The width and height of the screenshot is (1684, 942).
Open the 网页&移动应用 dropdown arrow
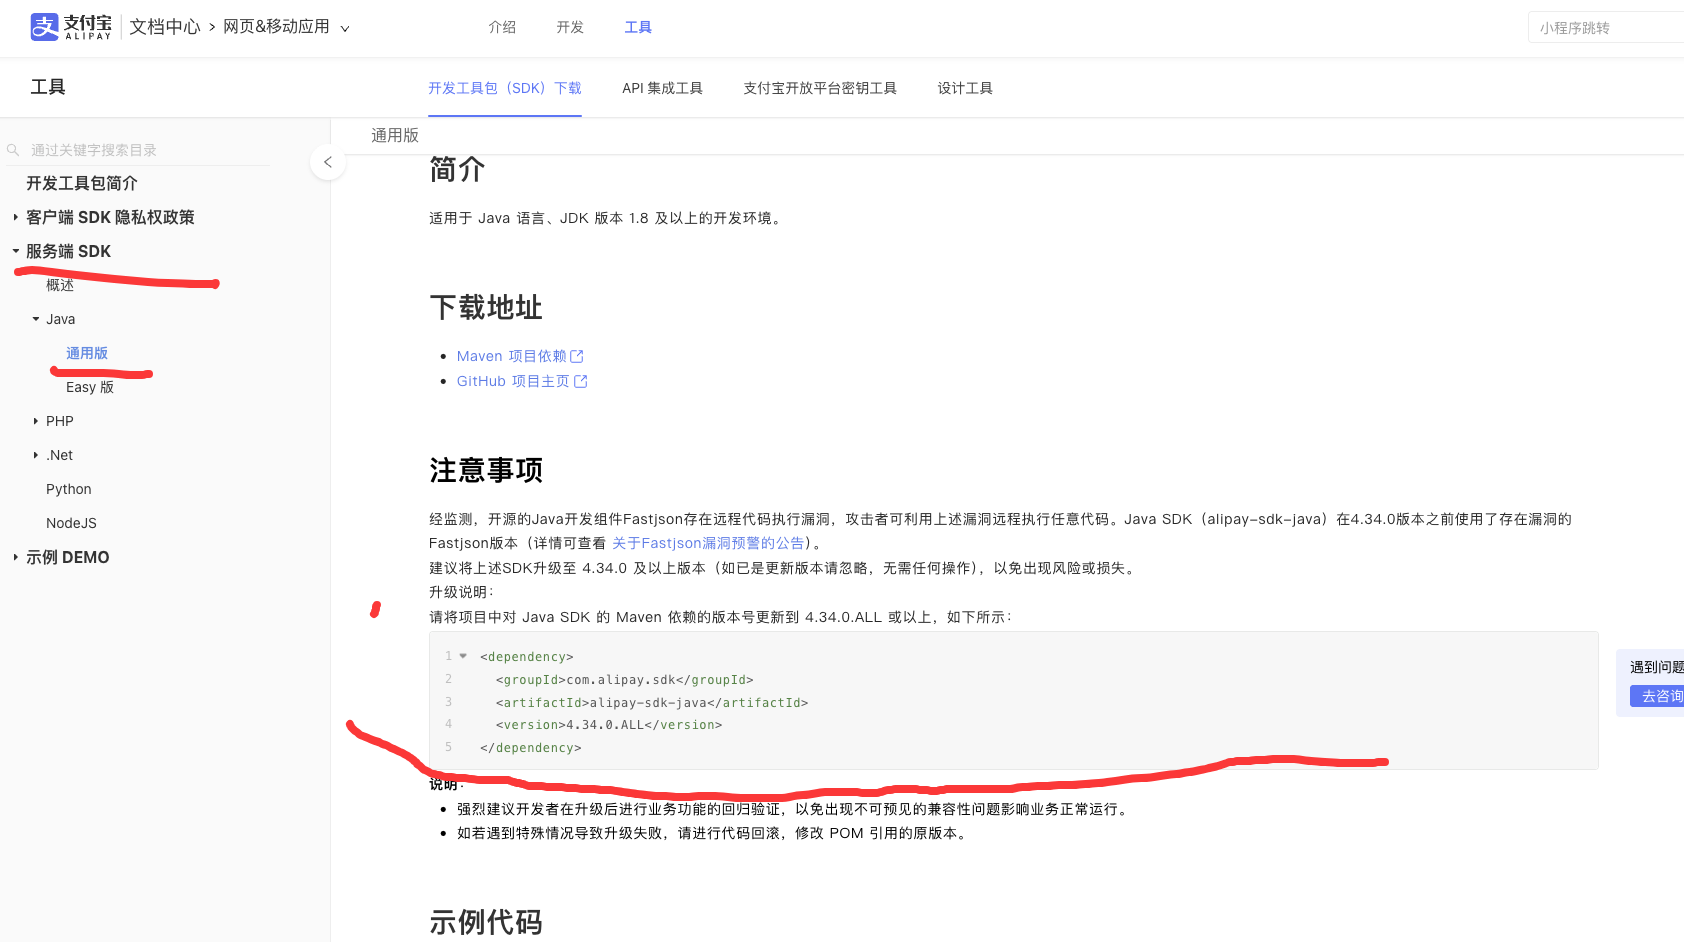coord(345,28)
